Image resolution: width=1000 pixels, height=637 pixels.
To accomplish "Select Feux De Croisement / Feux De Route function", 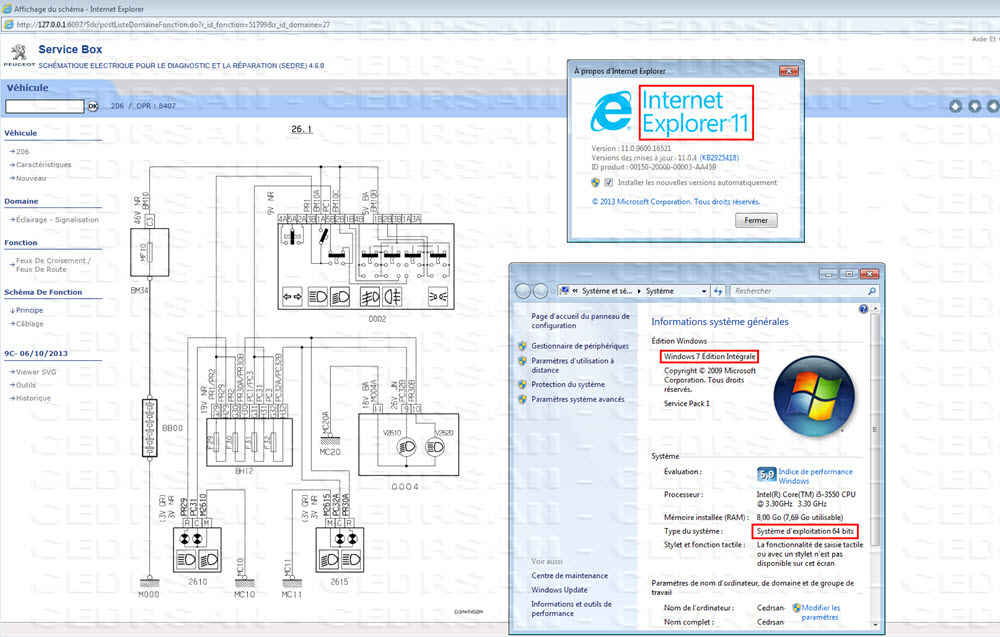I will click(x=54, y=265).
